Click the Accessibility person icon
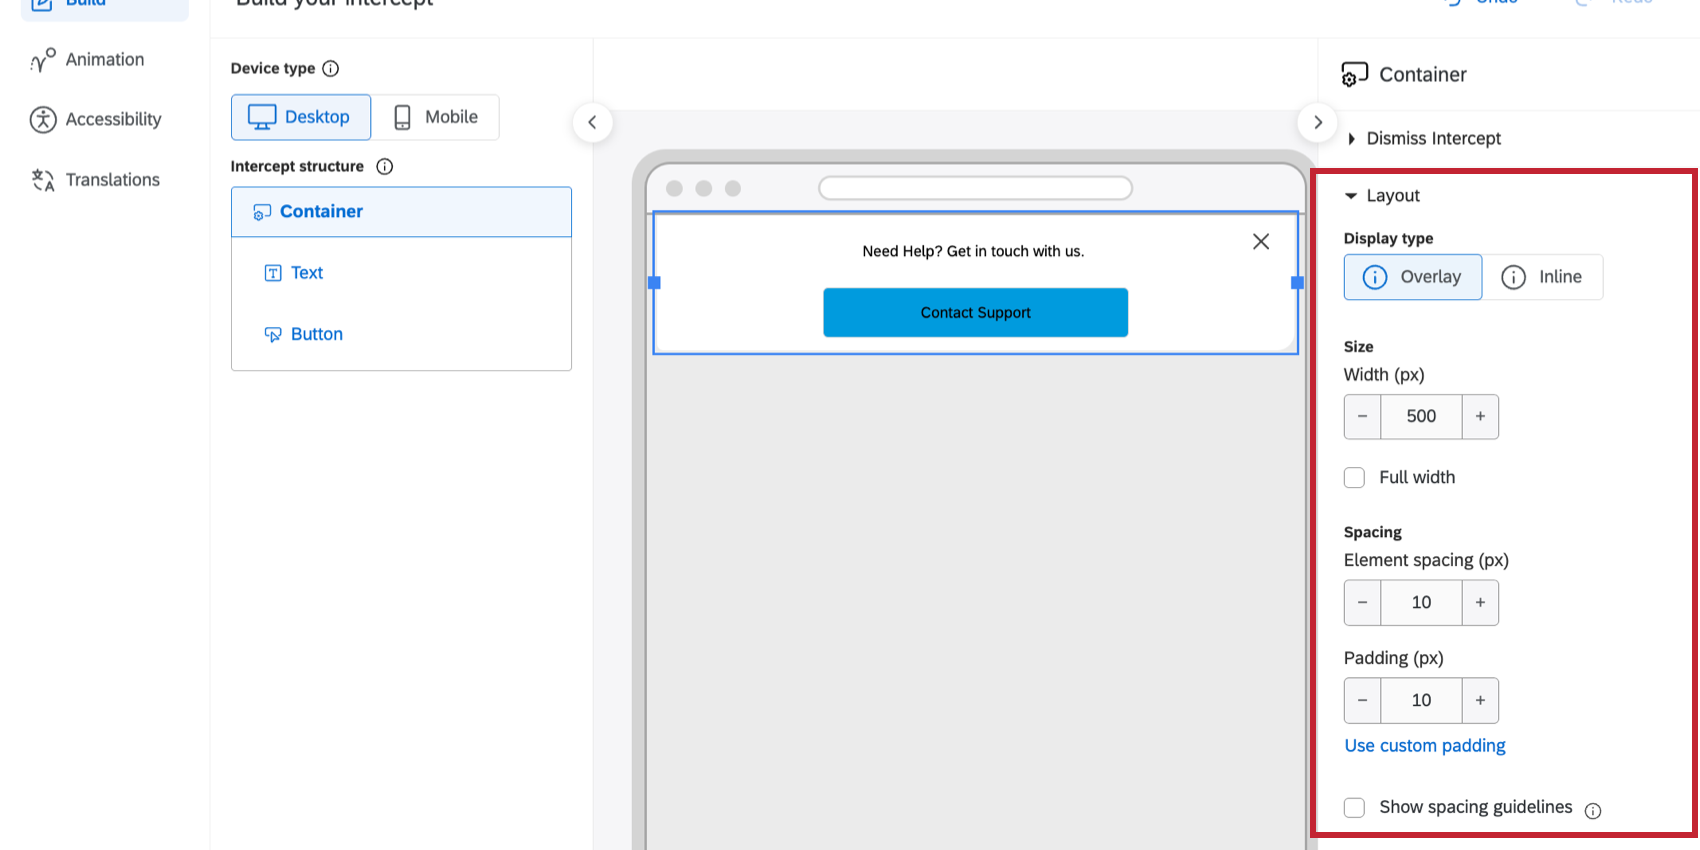Screen dimensions: 1700x850 (x=43, y=120)
